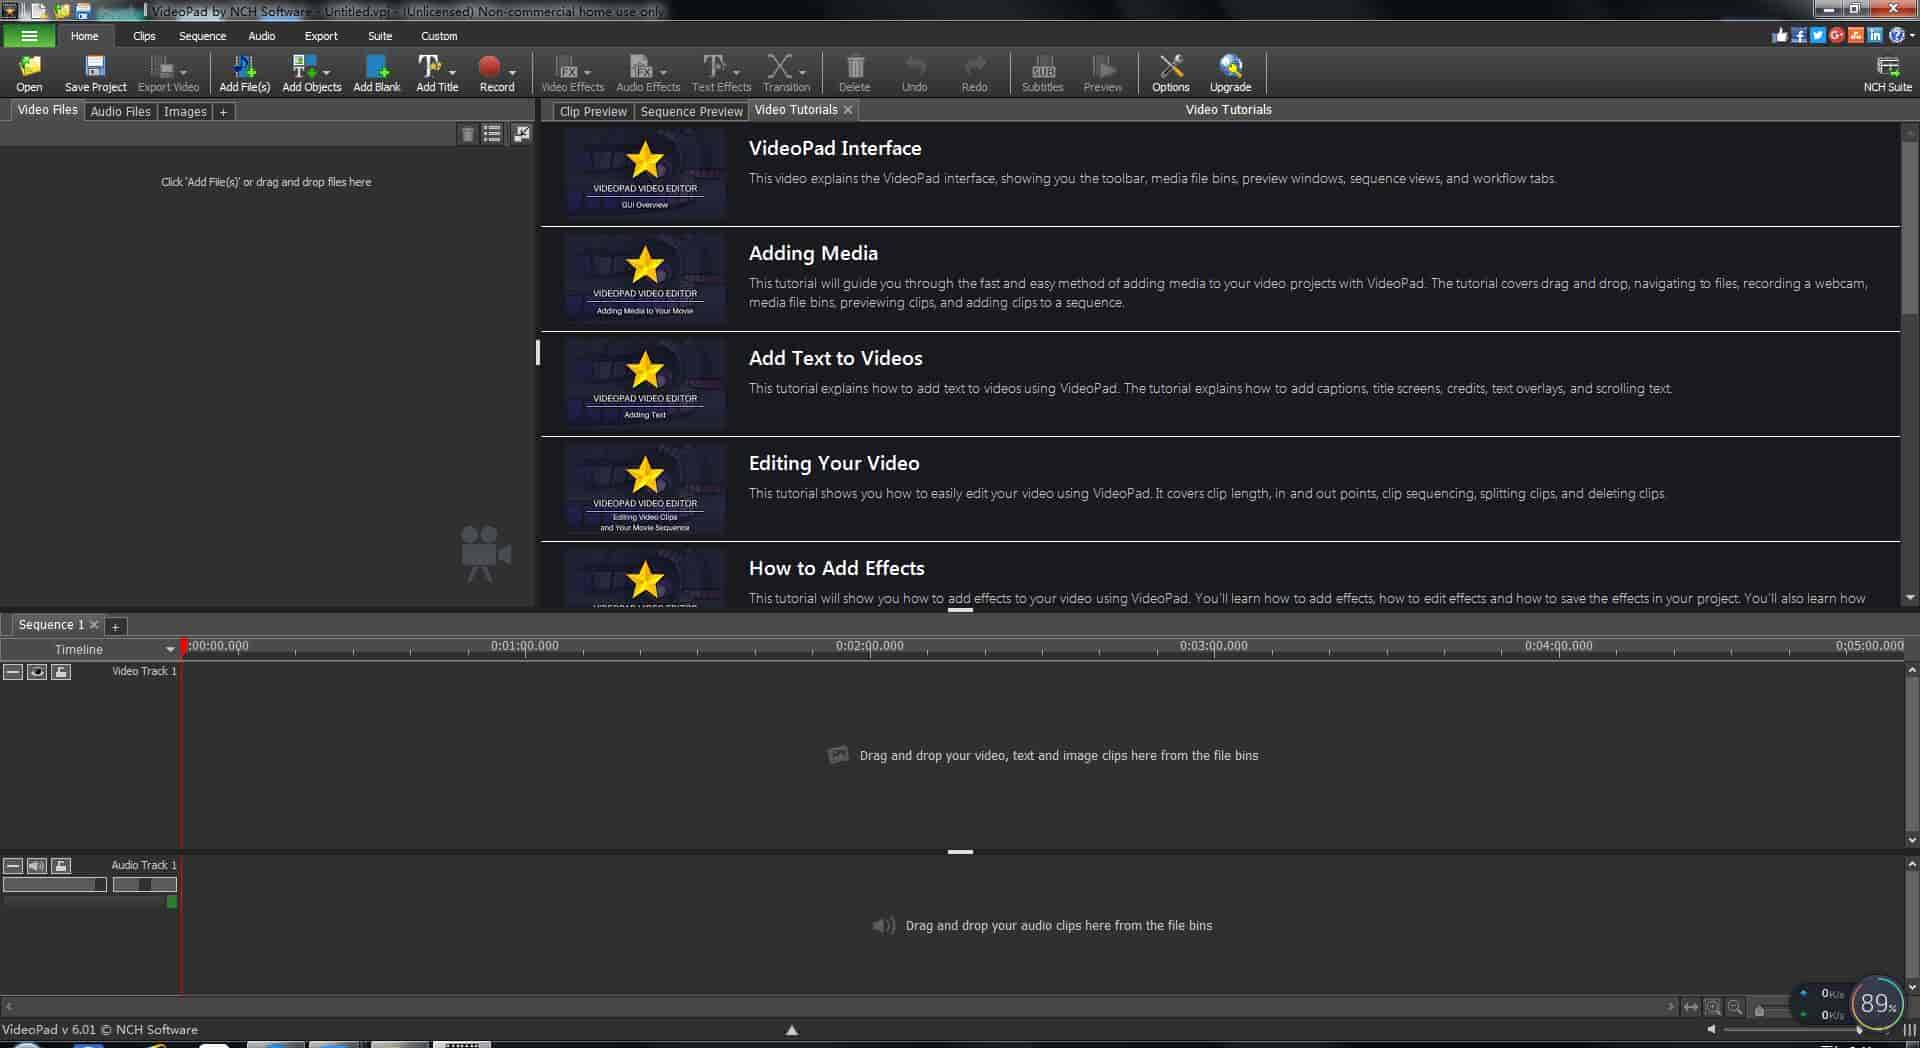Switch to the Sequence ribbon tab

coord(202,35)
